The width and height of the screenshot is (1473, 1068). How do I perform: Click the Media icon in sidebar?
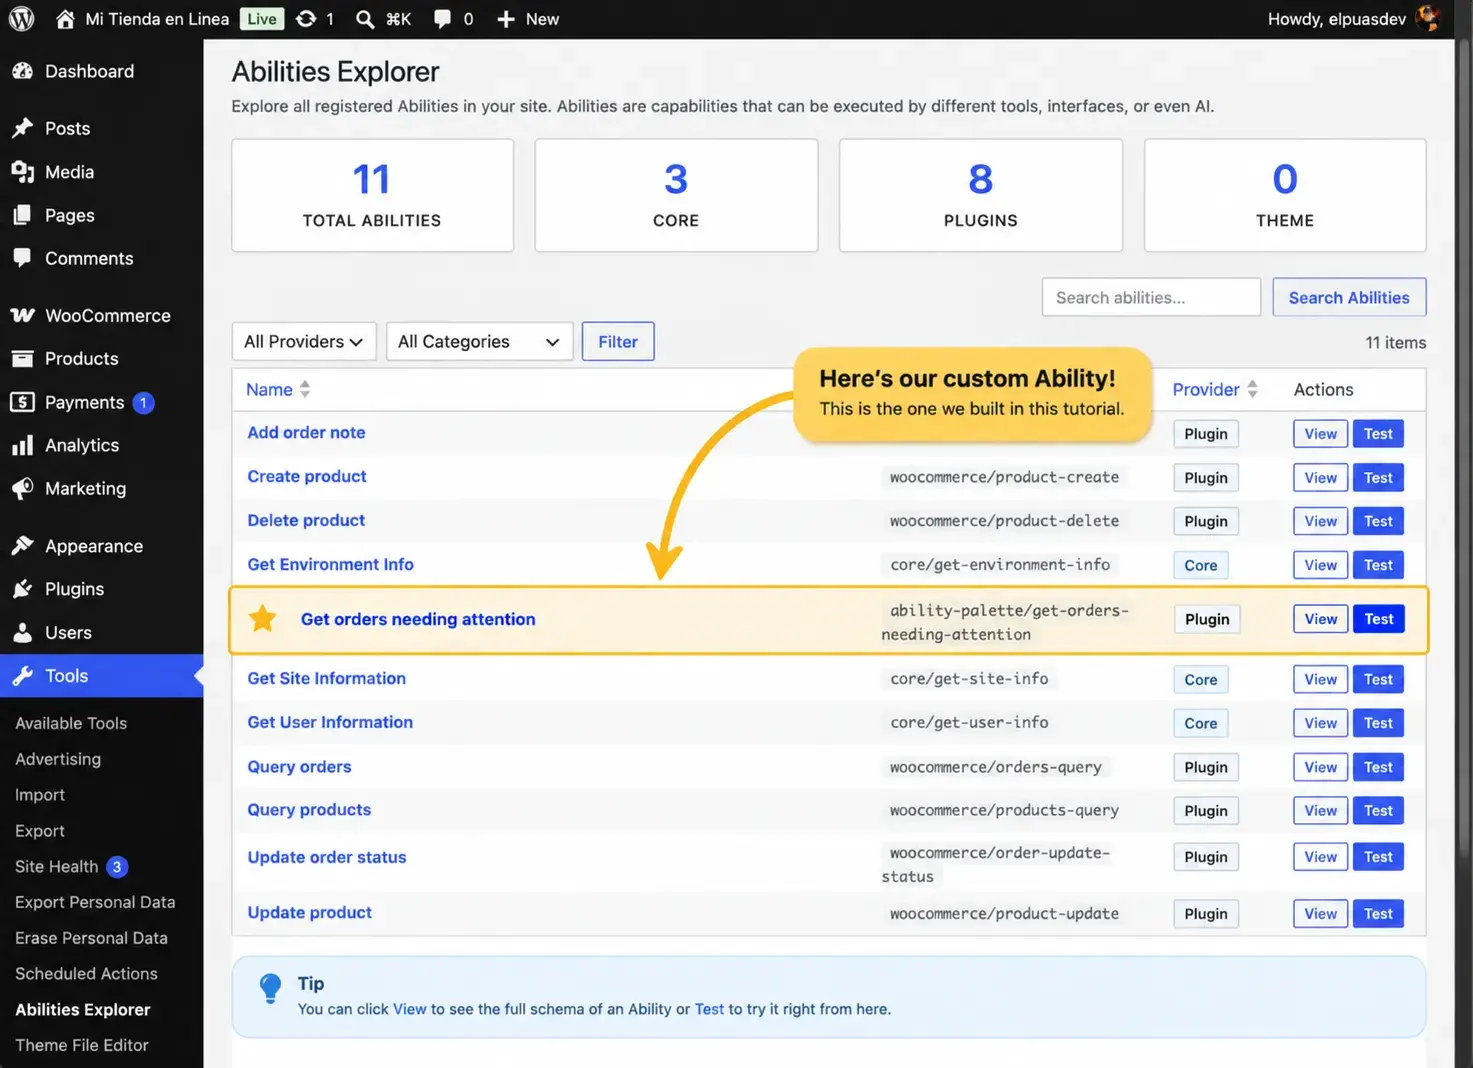pos(22,172)
